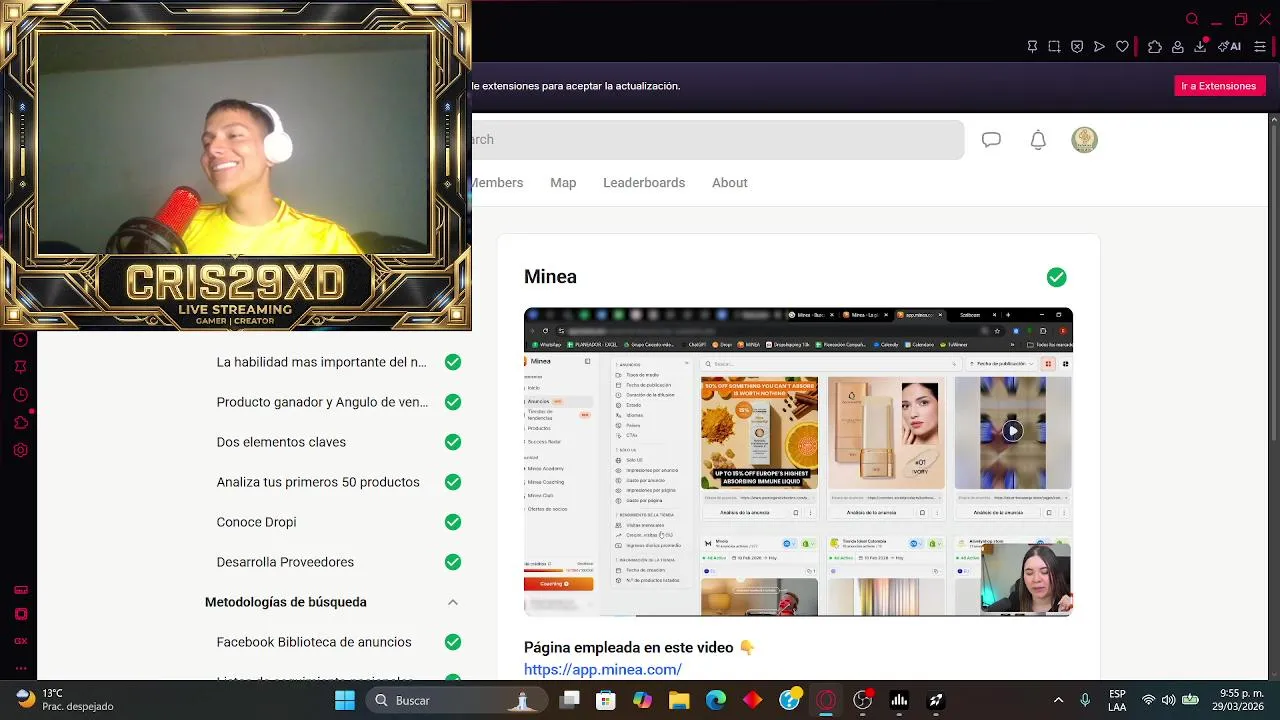The image size is (1280, 720).
Task: Open File Explorer from the taskbar
Action: [679, 700]
